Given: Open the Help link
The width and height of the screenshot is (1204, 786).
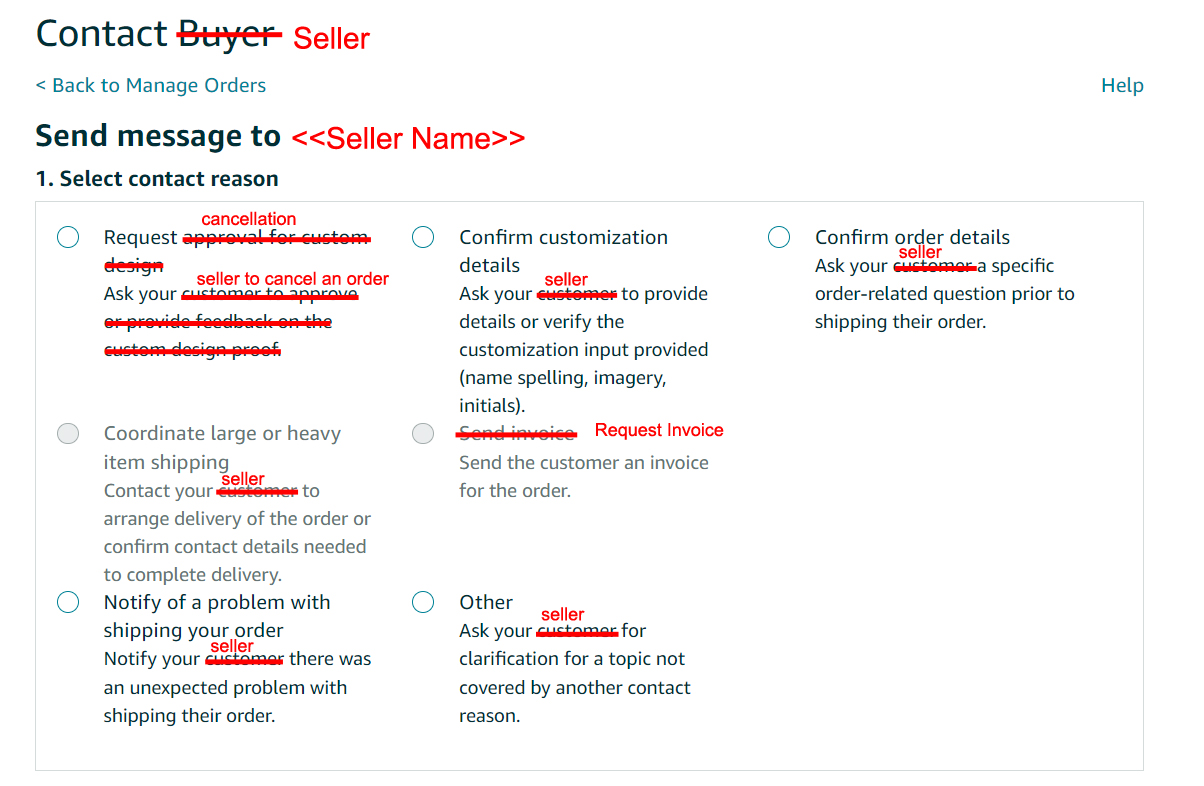Looking at the screenshot, I should point(1122,86).
